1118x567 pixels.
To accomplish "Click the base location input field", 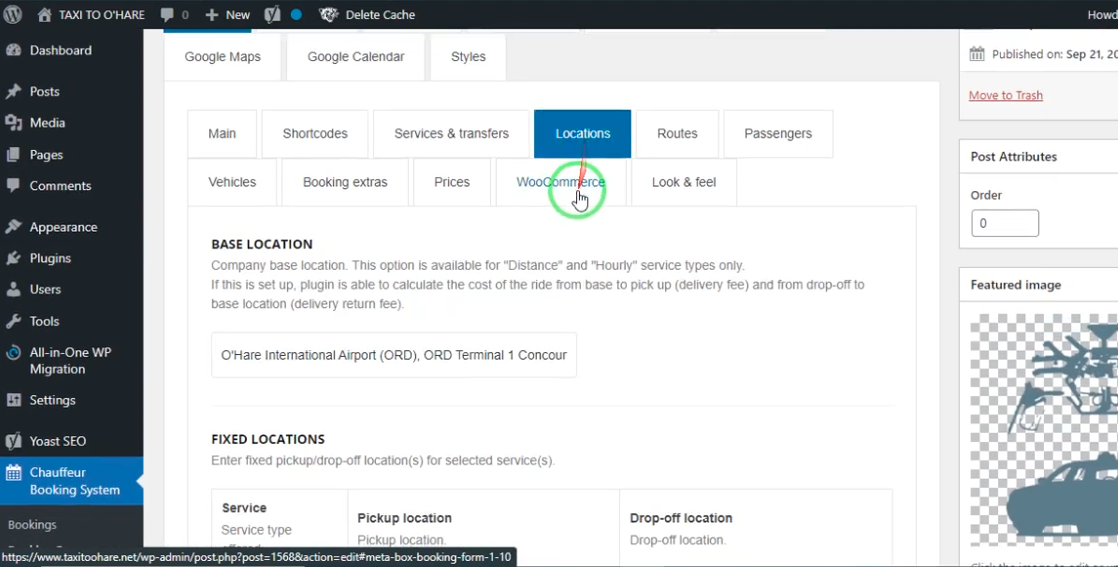I will (394, 355).
